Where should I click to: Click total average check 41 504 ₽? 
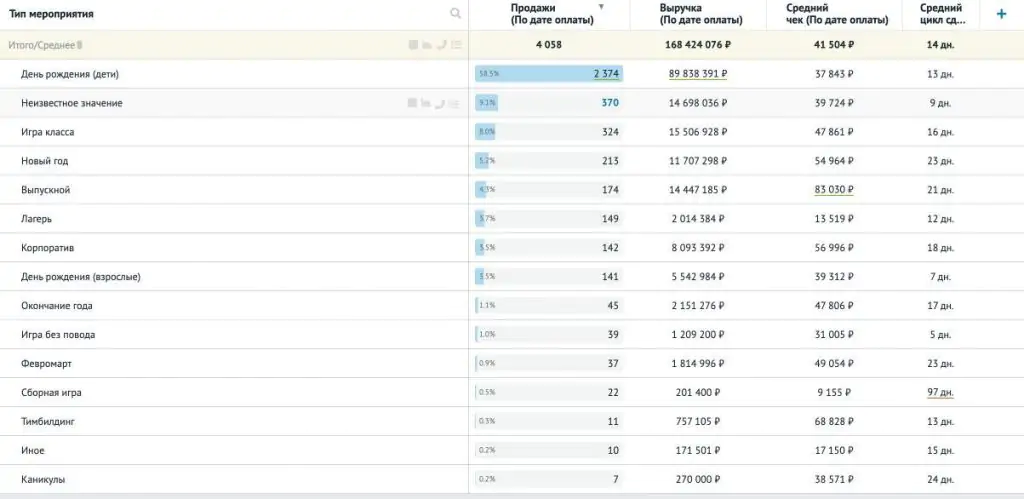click(x=834, y=45)
